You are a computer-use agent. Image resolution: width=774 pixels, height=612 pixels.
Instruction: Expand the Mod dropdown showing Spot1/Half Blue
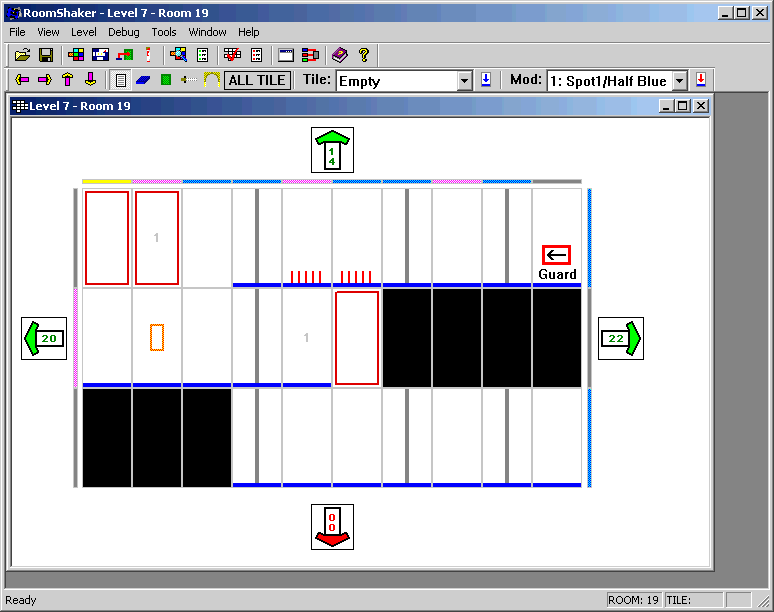pos(680,81)
